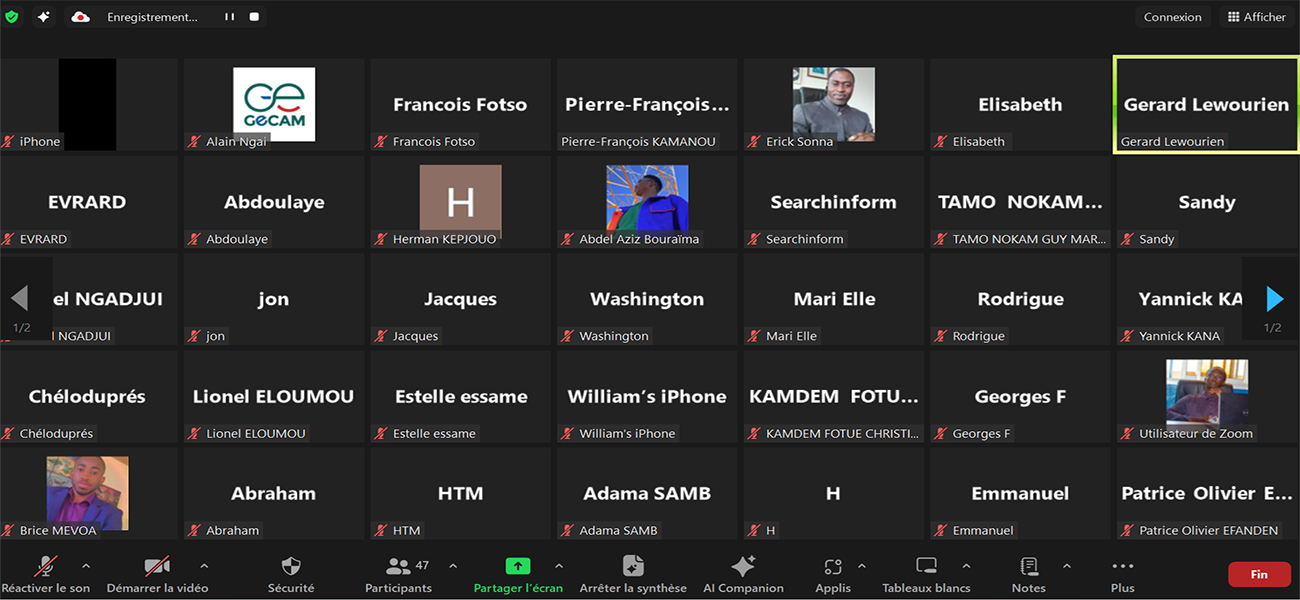Open the Sécurité shield panel
Viewport: 1300px width, 600px height.
pyautogui.click(x=291, y=573)
